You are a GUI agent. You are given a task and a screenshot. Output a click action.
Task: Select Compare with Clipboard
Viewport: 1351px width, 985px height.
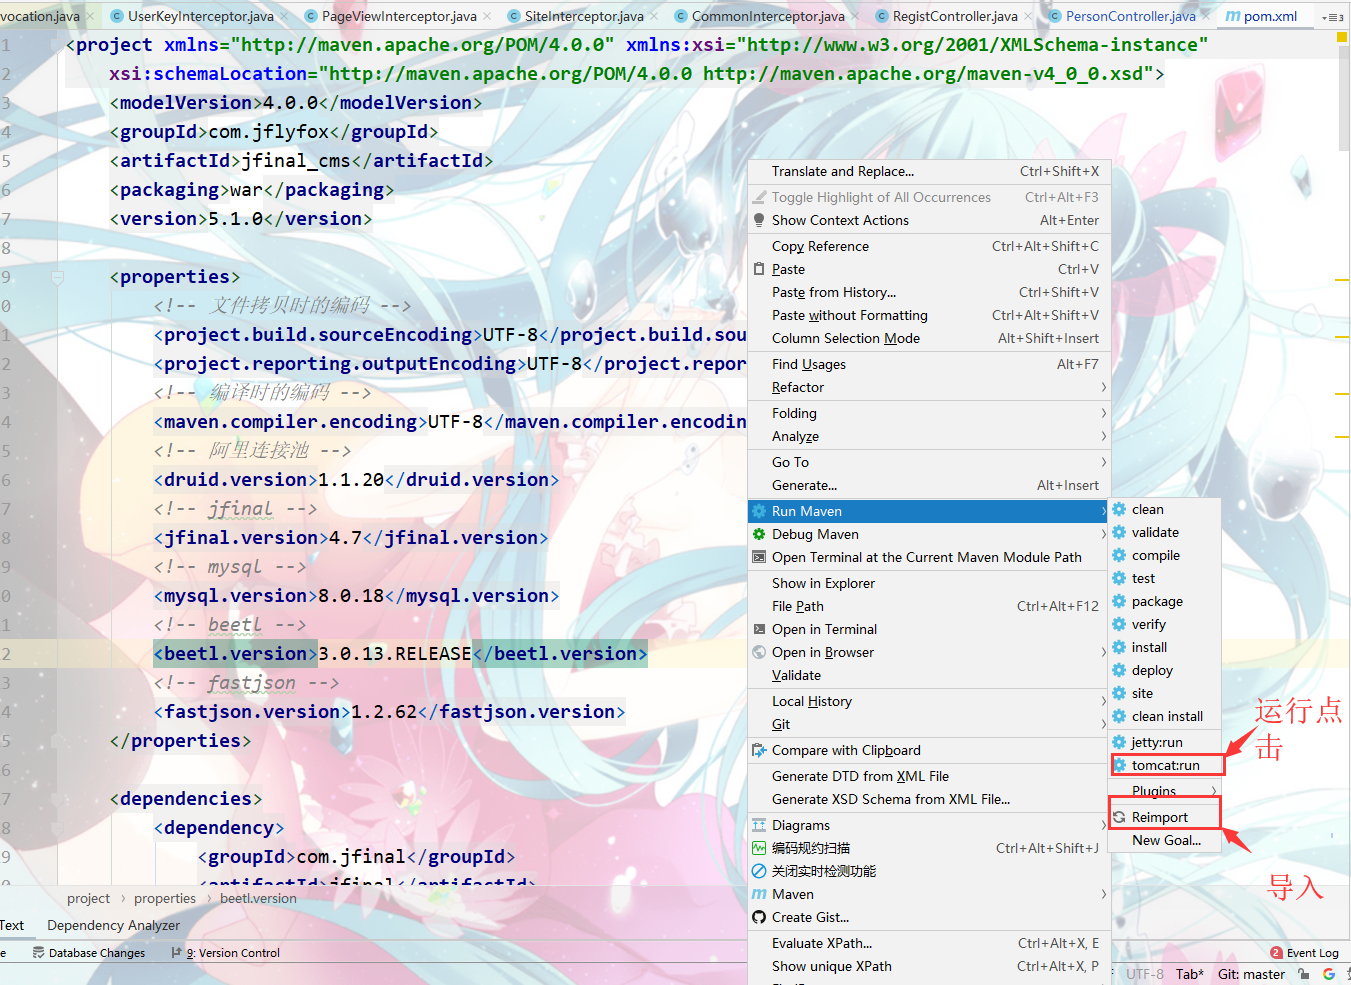(929, 750)
